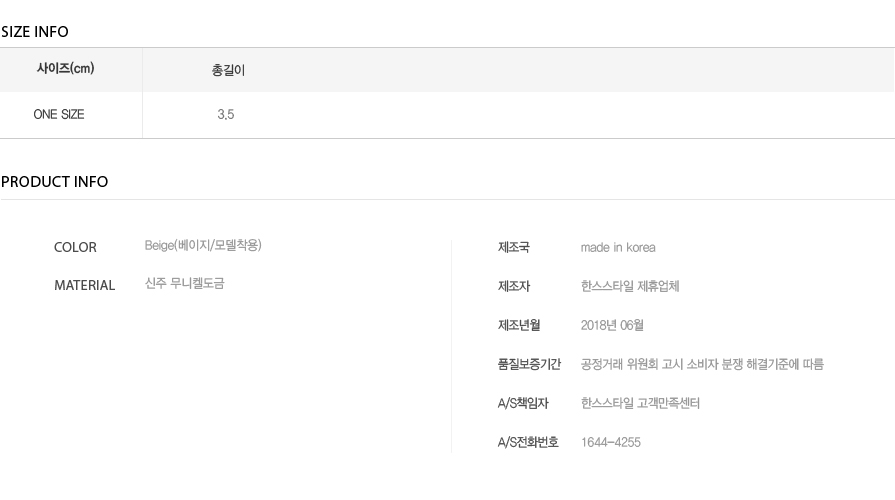Select the ONE SIZE row label

[59, 114]
